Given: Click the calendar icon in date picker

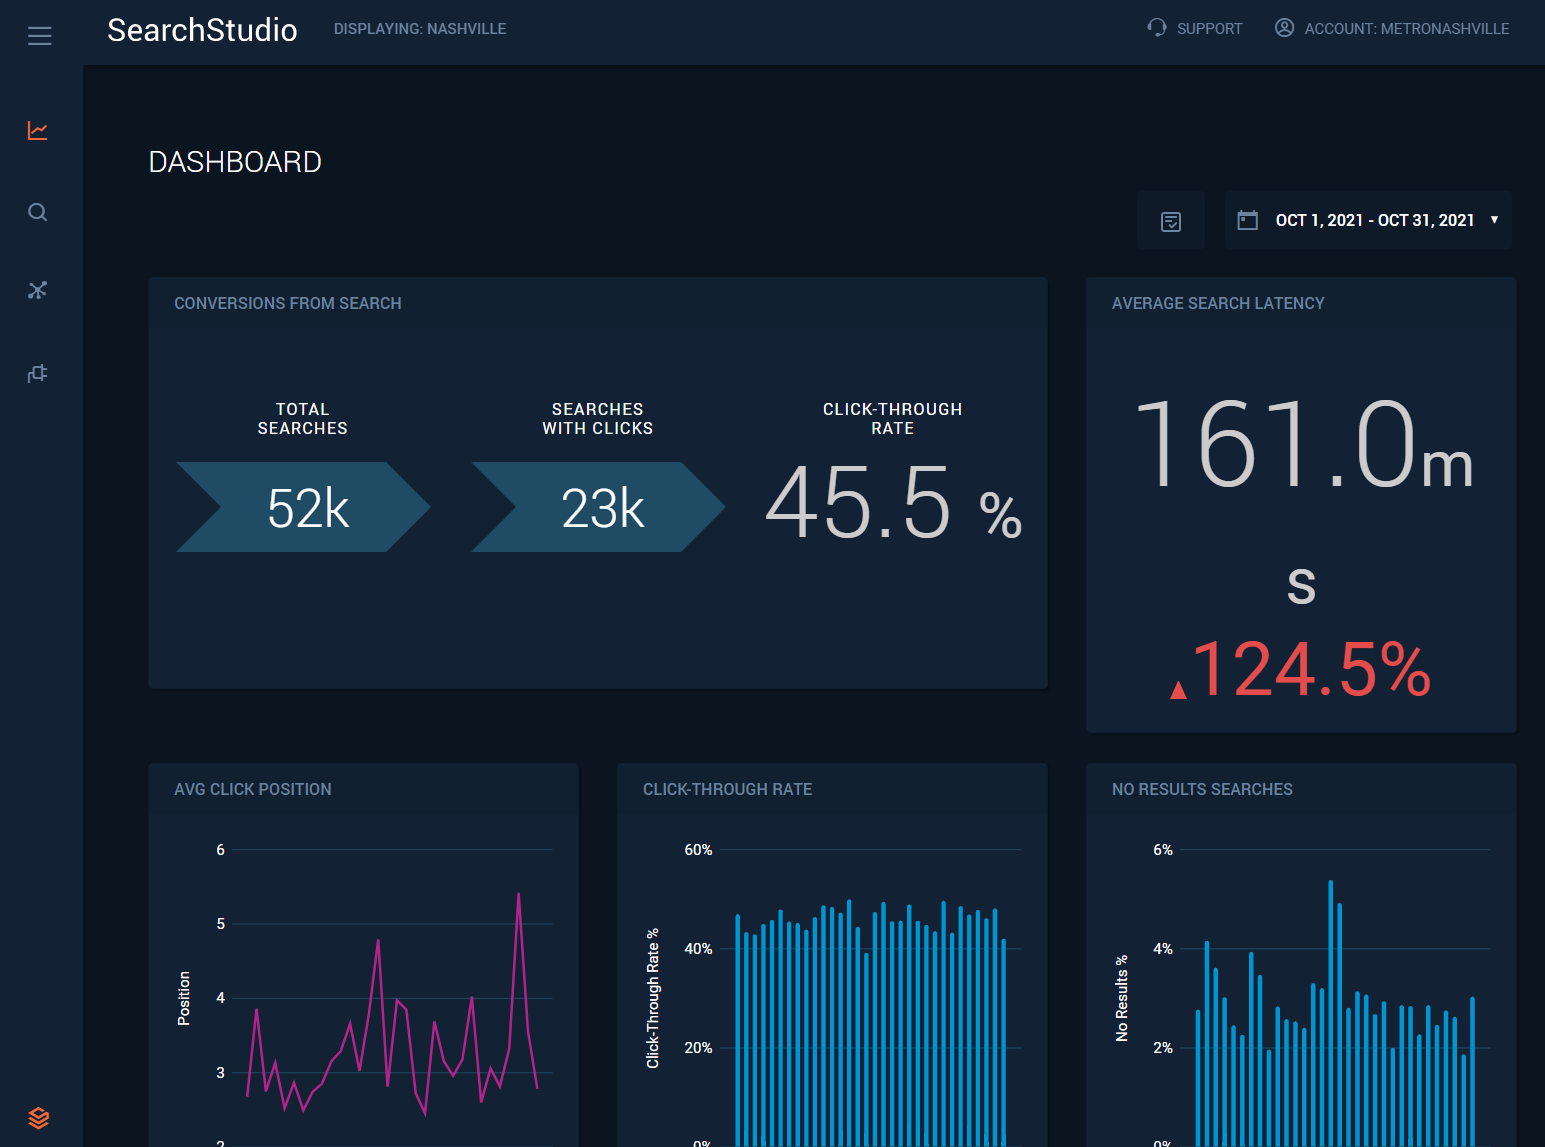Looking at the screenshot, I should click(x=1248, y=220).
